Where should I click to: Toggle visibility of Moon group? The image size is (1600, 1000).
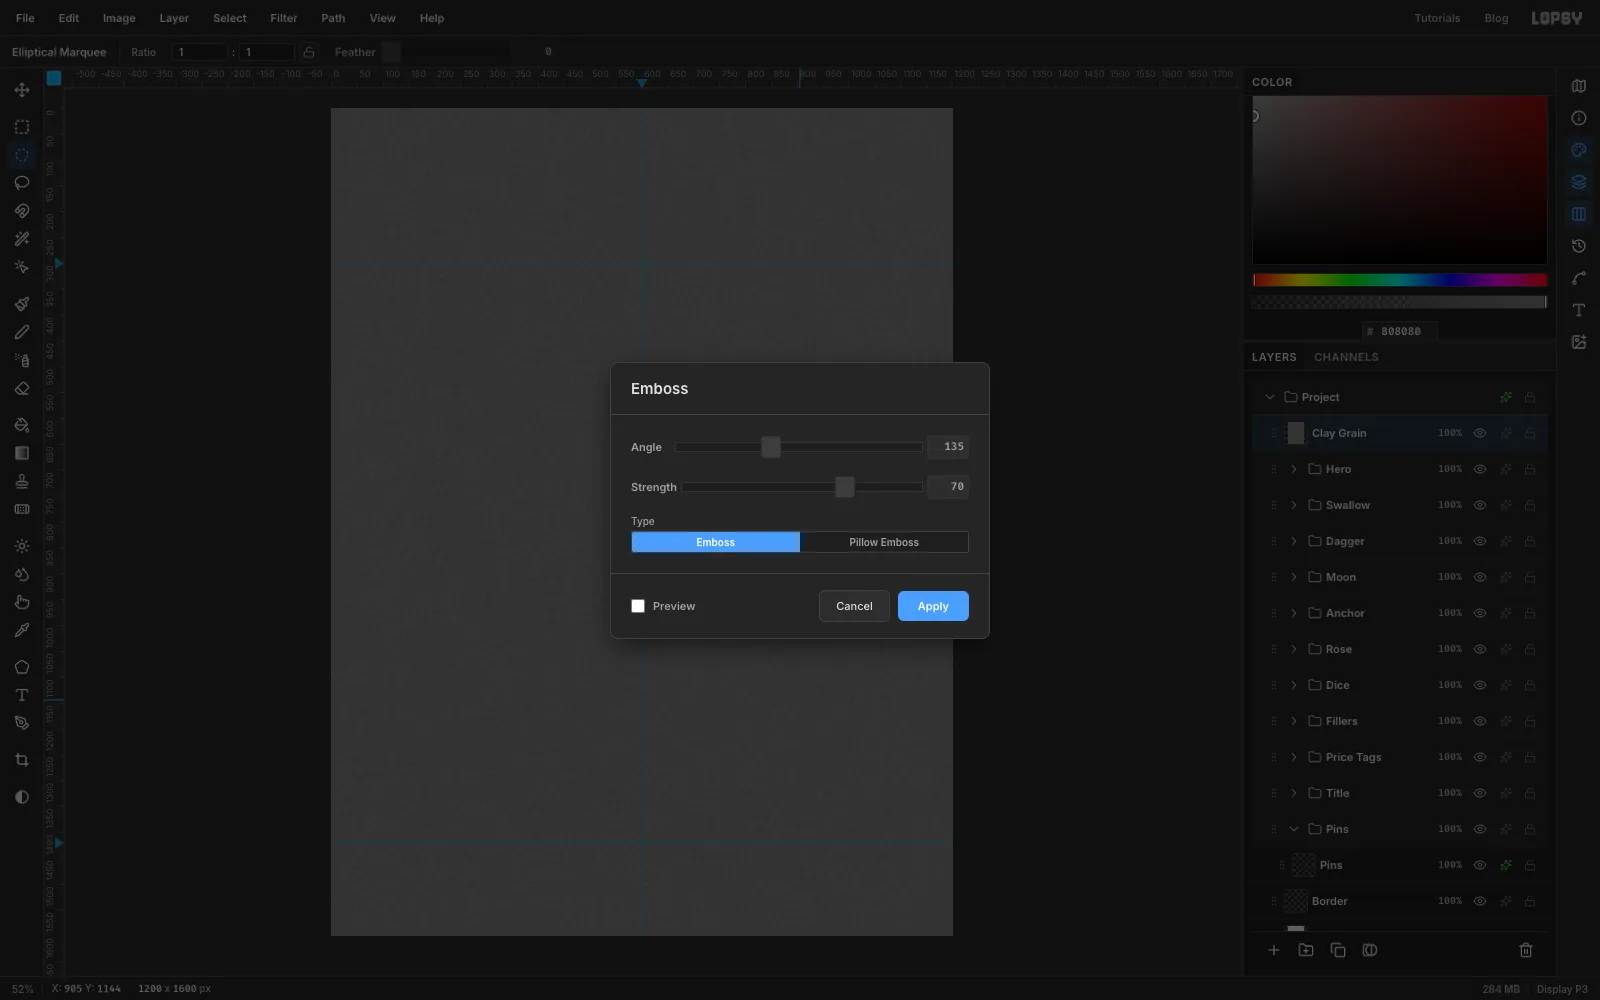point(1480,577)
